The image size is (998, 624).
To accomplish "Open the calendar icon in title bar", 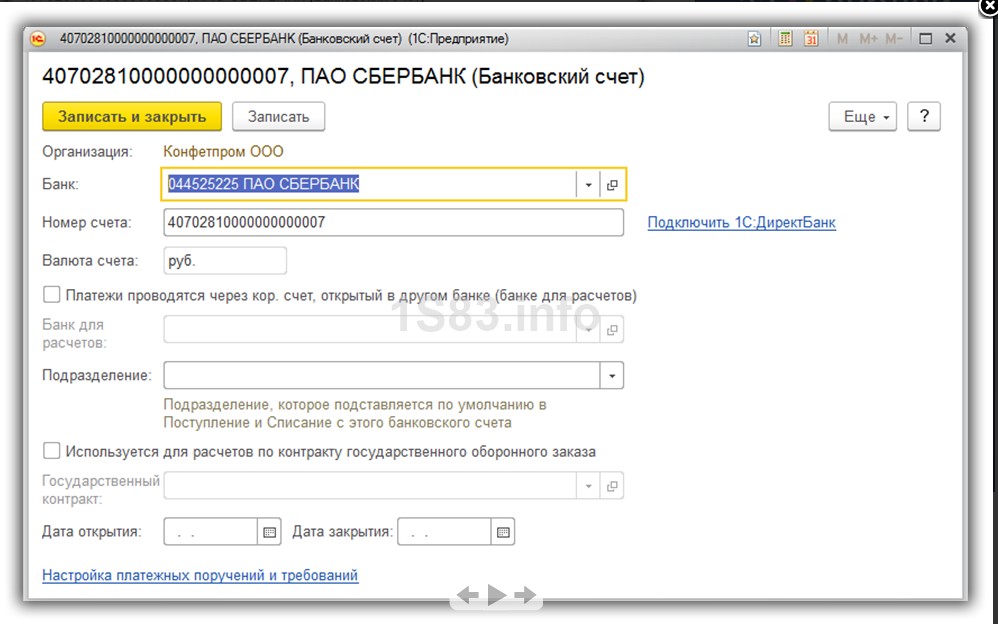I will point(811,39).
